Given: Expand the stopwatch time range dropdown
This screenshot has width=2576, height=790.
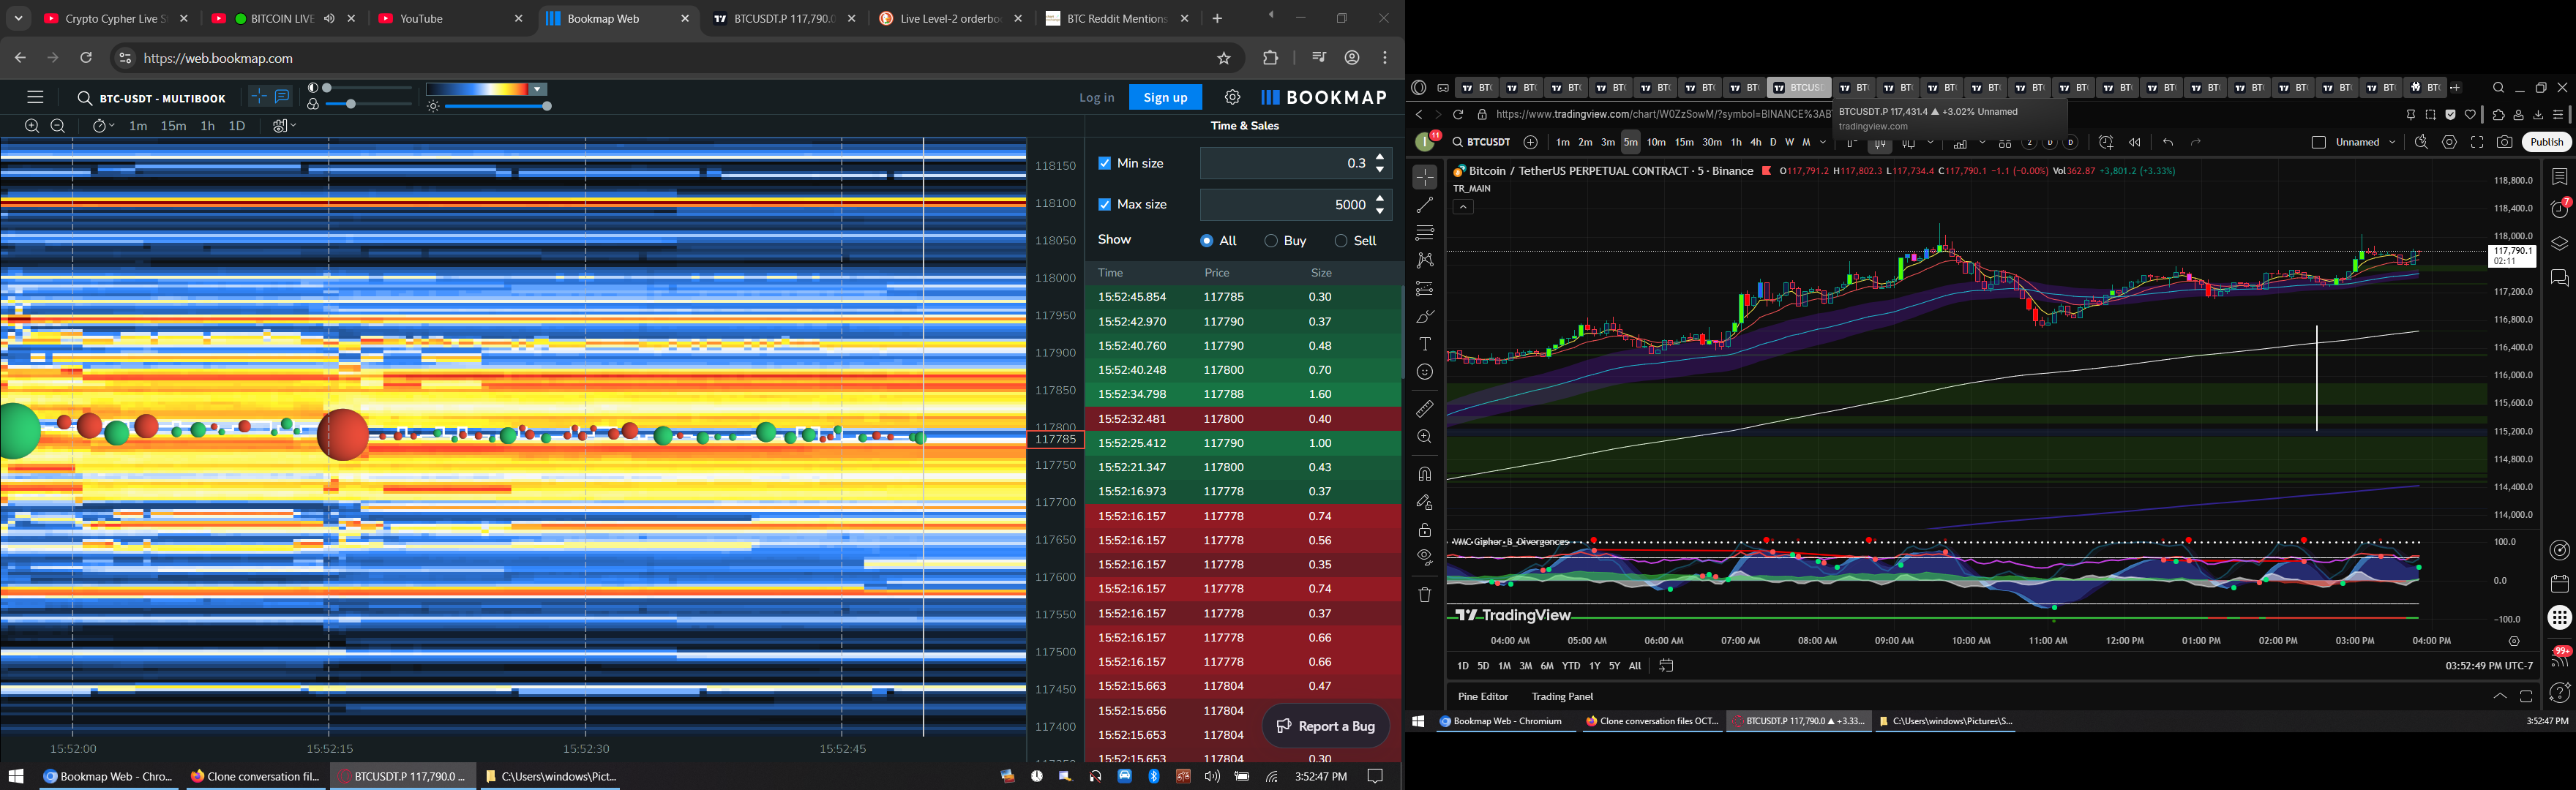Looking at the screenshot, I should pos(103,126).
